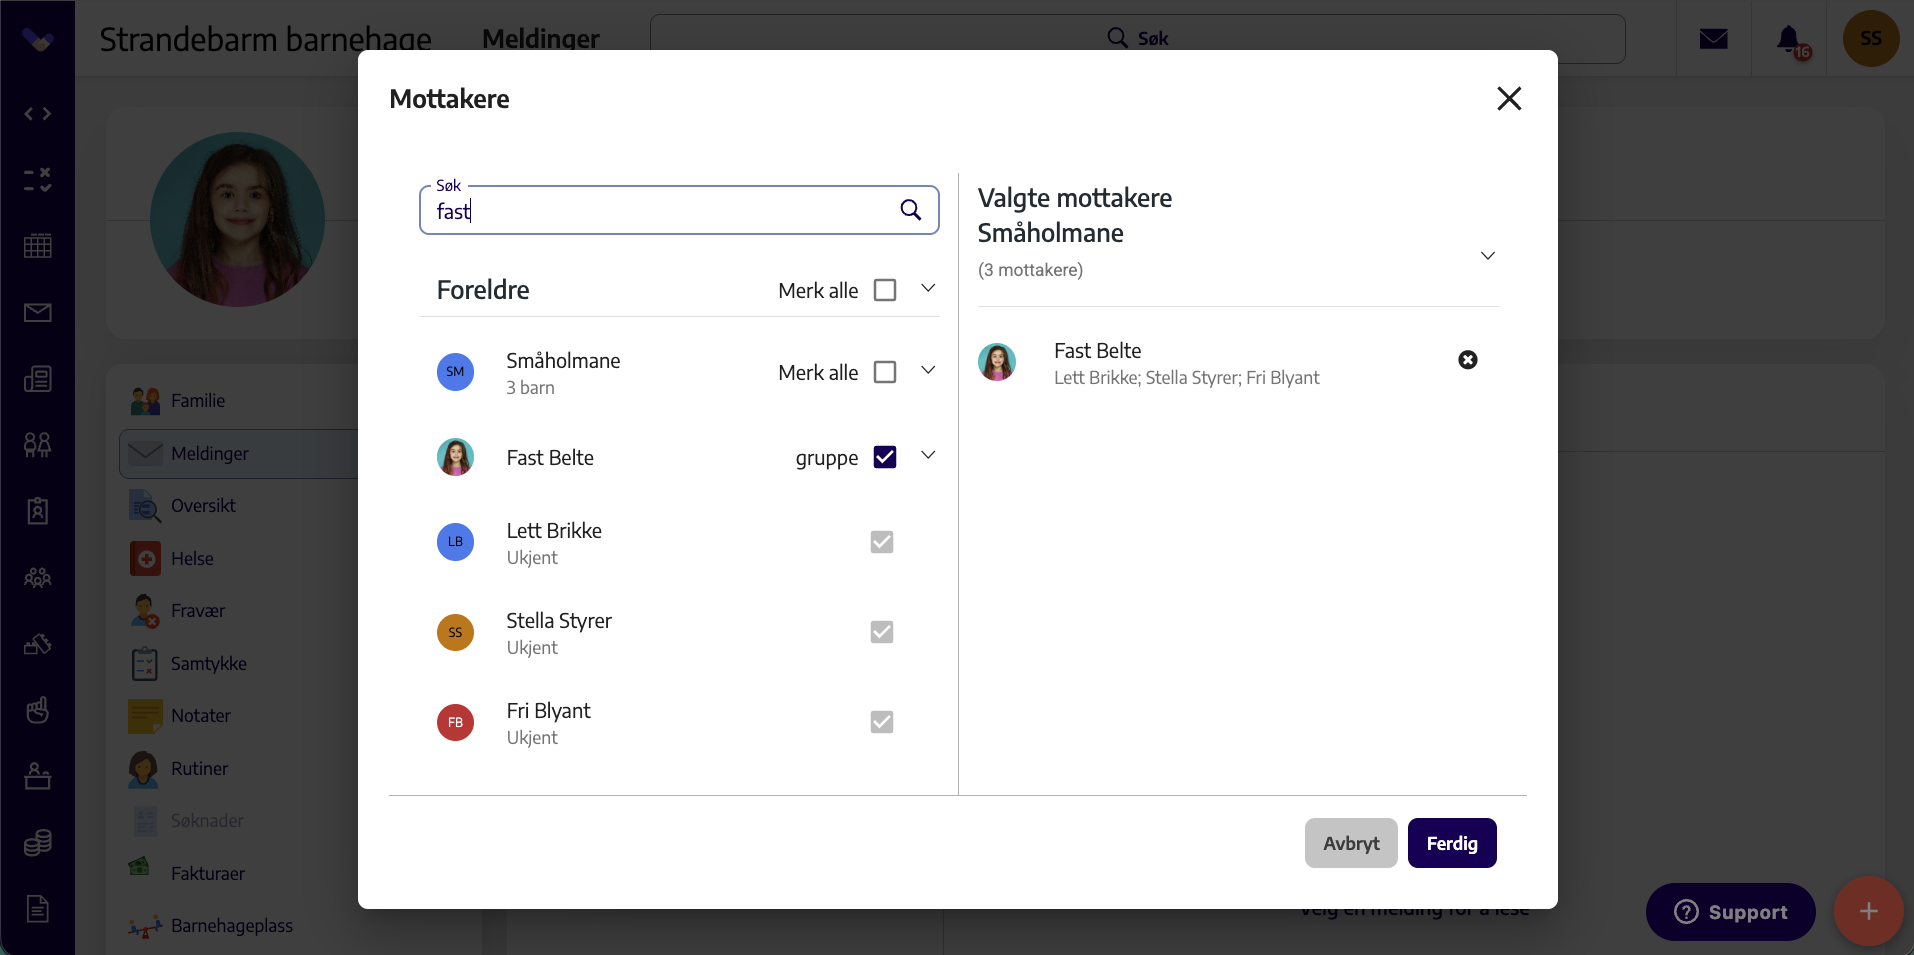Click the SS user avatar in header
The width and height of the screenshot is (1914, 955).
point(1870,39)
